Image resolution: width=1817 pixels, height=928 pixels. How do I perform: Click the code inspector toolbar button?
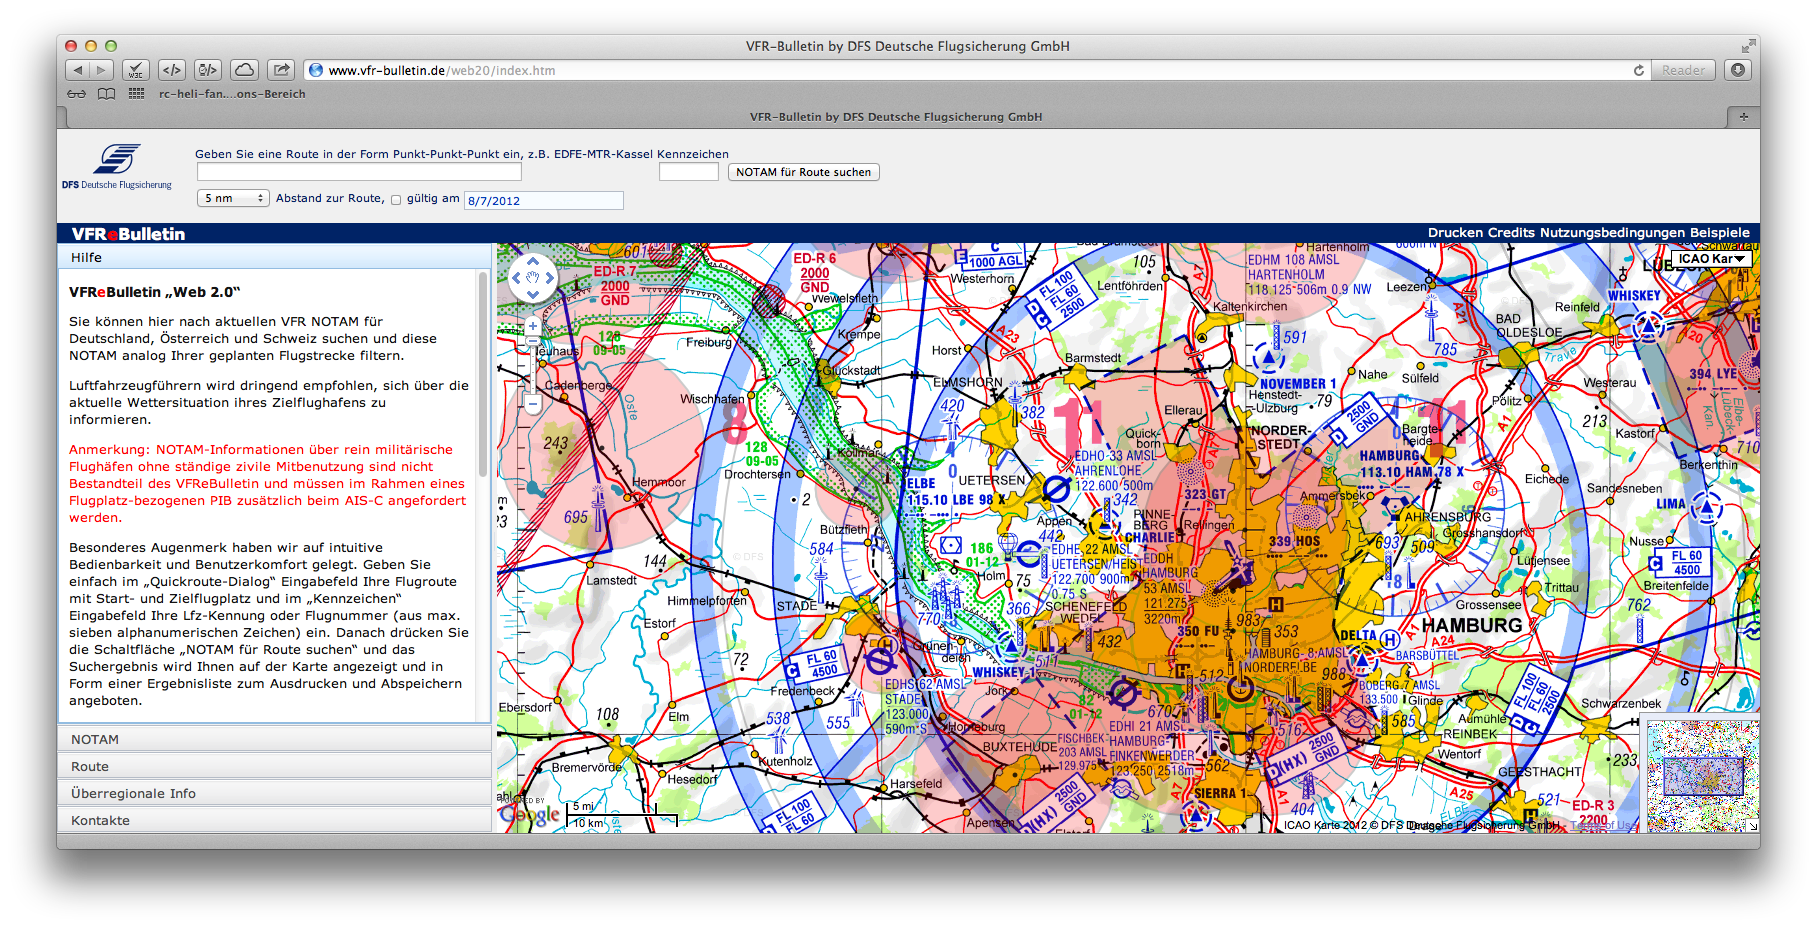tap(208, 70)
